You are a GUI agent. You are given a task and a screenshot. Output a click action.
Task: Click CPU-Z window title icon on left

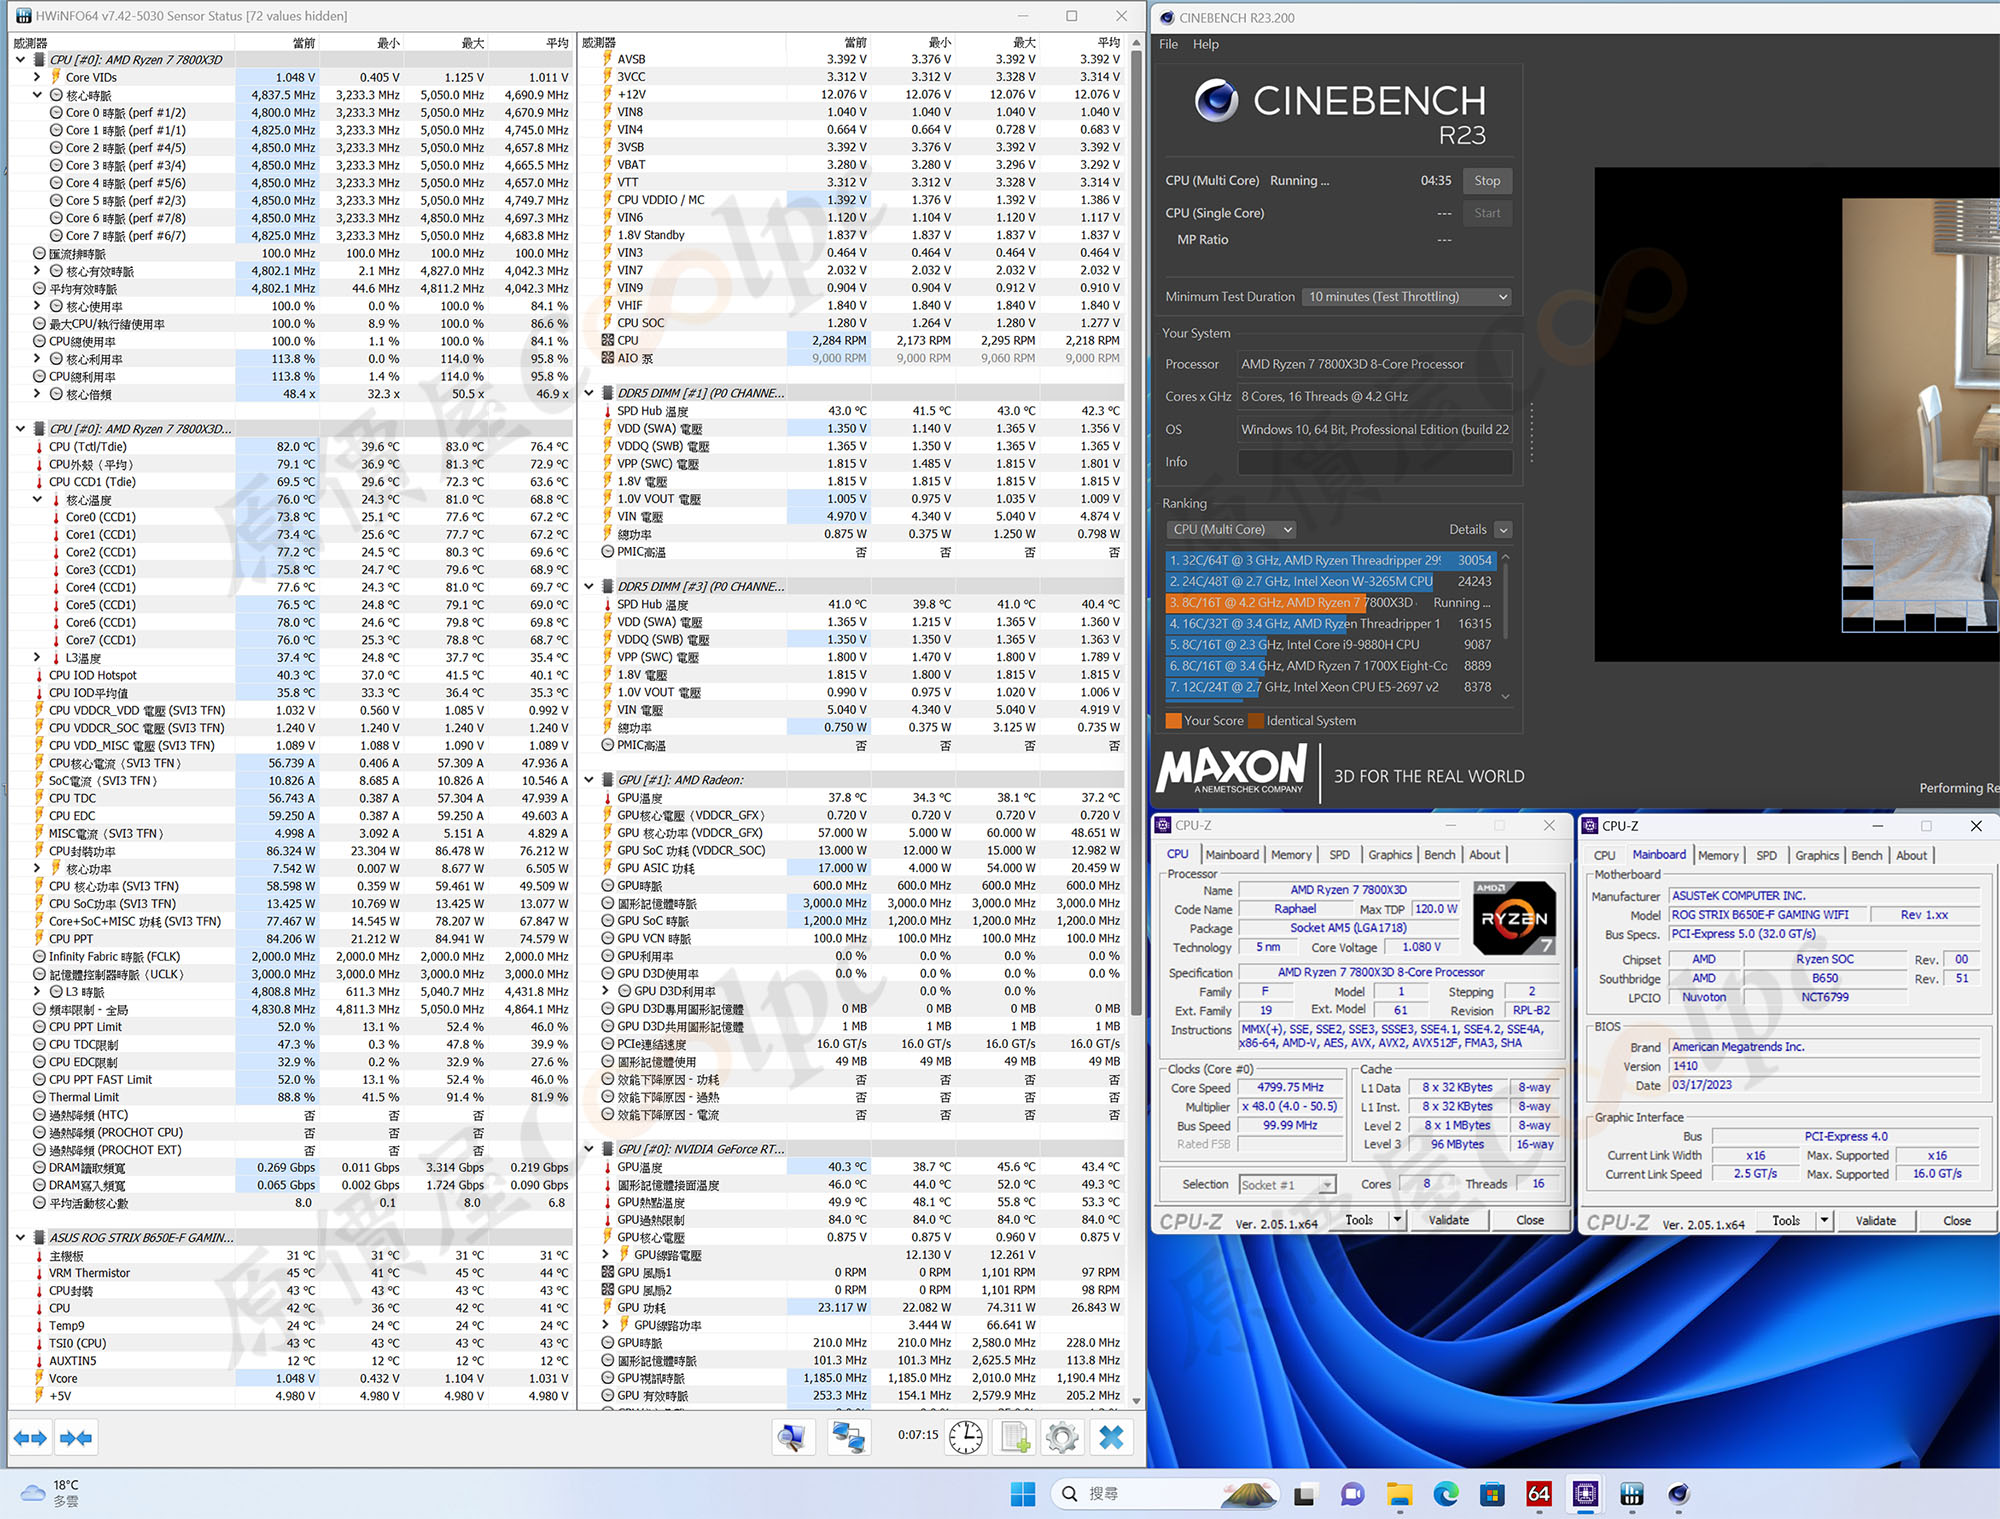pyautogui.click(x=1163, y=825)
